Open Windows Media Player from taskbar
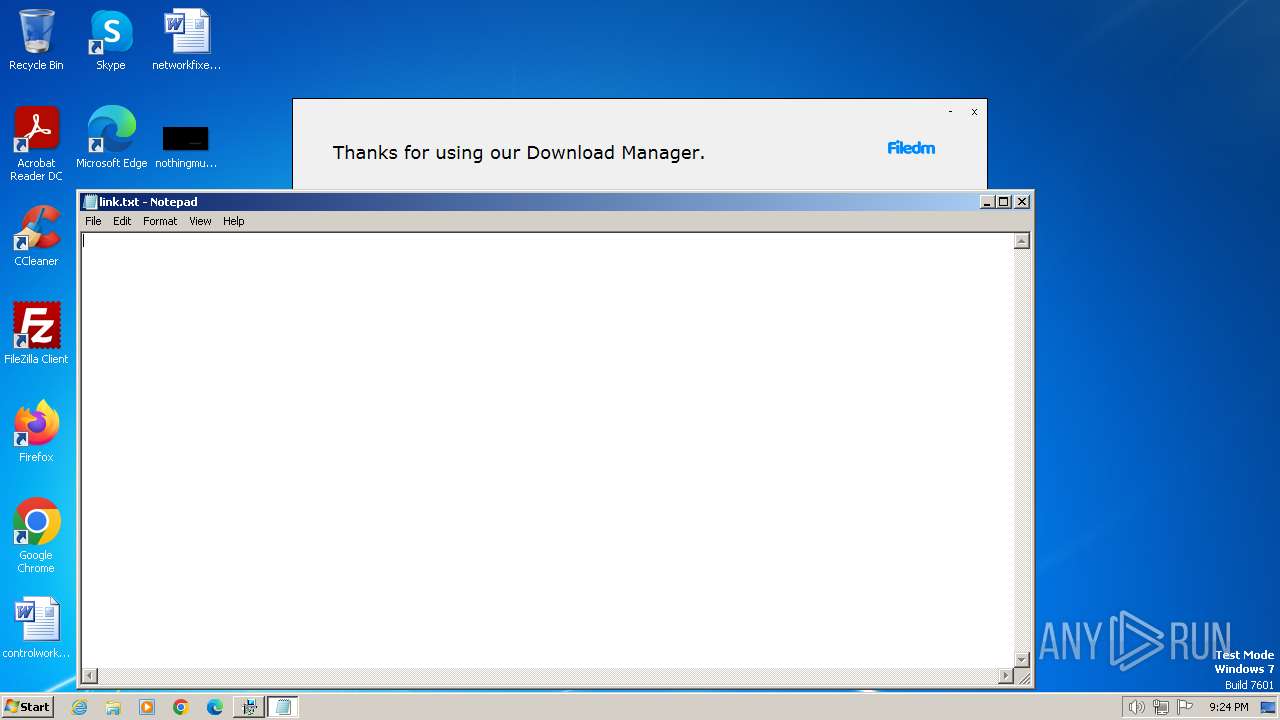 click(147, 707)
